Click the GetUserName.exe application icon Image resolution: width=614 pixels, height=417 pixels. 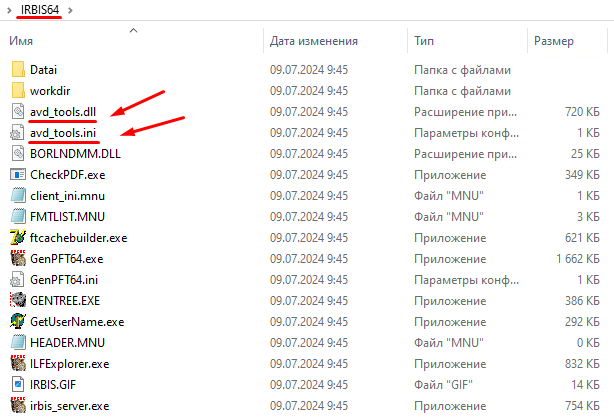click(18, 321)
